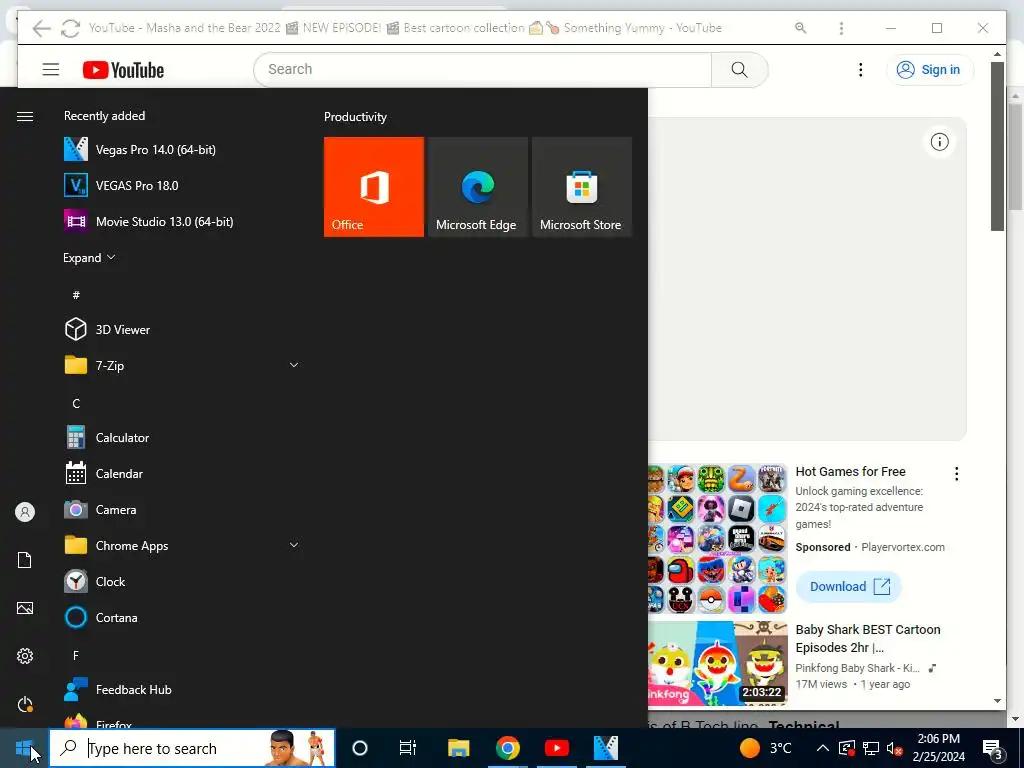Viewport: 1024px width, 768px height.
Task: Show hidden system tray icons
Action: click(823, 748)
